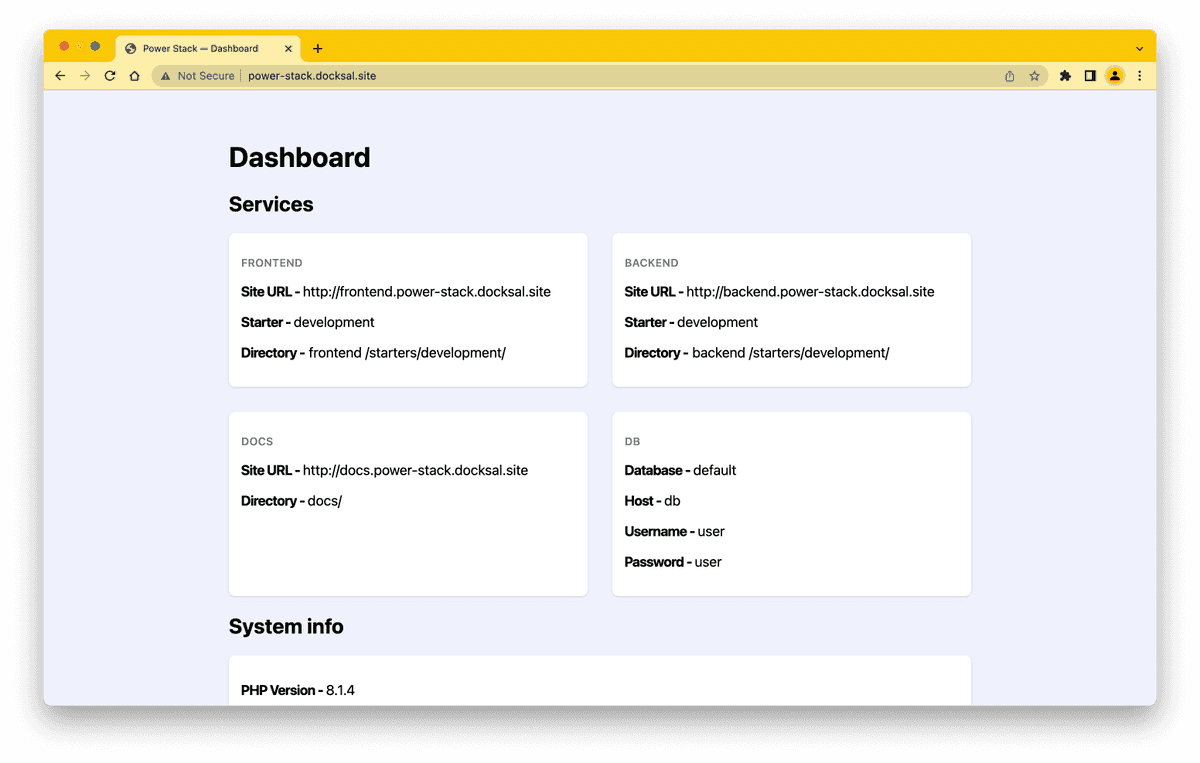1200x763 pixels.
Task: Click the red close window button
Action: click(65, 46)
